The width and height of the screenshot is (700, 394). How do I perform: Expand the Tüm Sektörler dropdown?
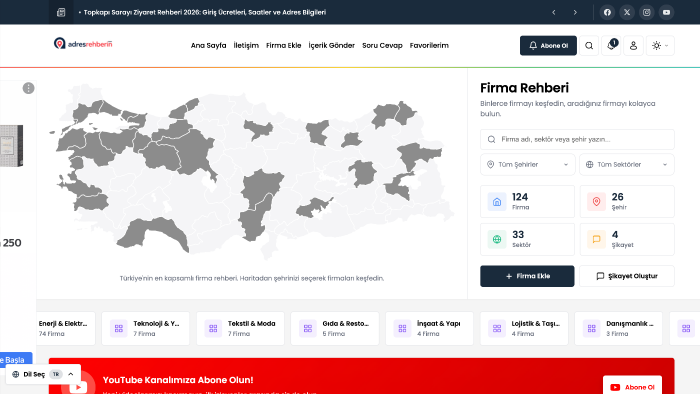tap(627, 165)
